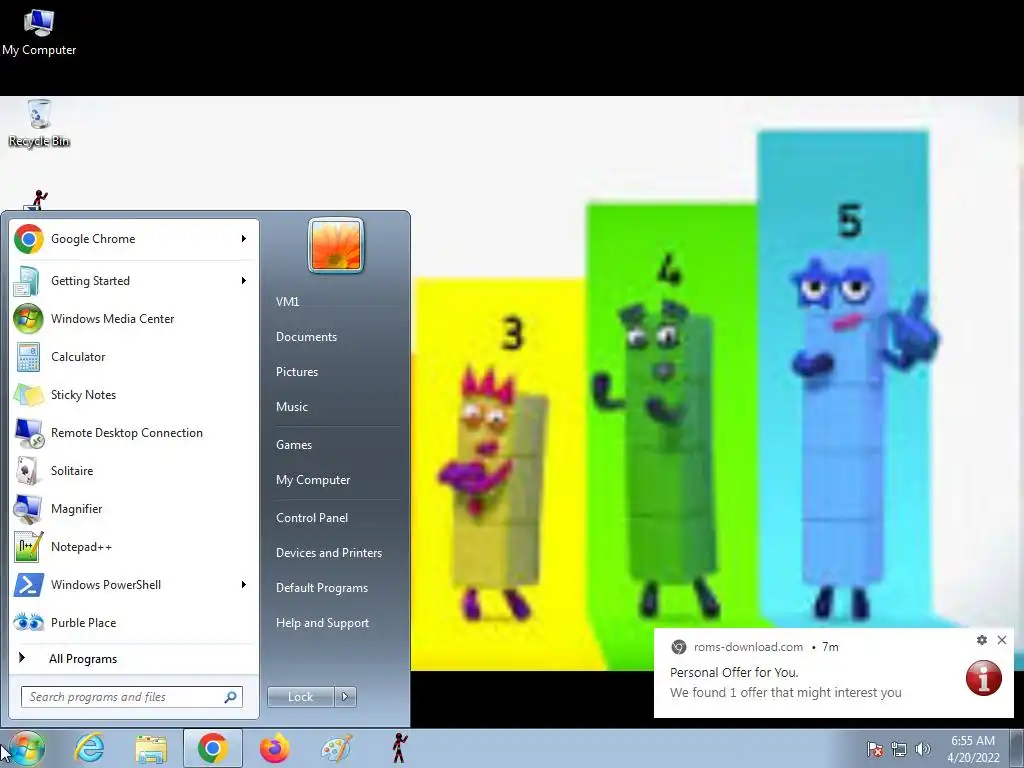The height and width of the screenshot is (768, 1024).
Task: Click the Start orb button
Action: coord(26,748)
